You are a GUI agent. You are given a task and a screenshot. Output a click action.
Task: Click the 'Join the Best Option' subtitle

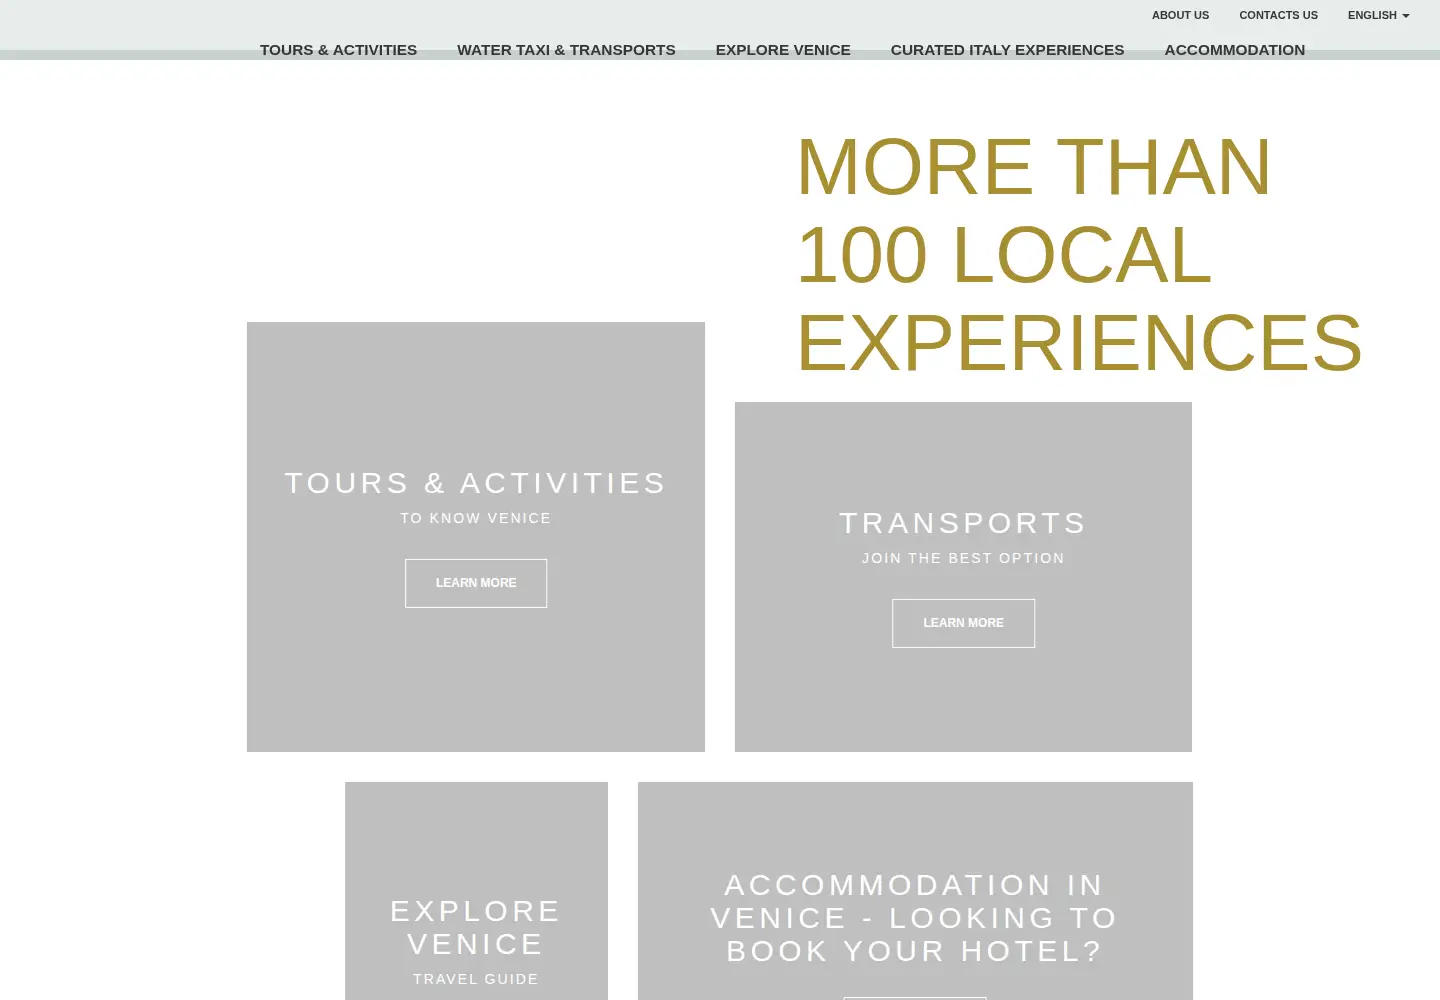[x=963, y=558]
